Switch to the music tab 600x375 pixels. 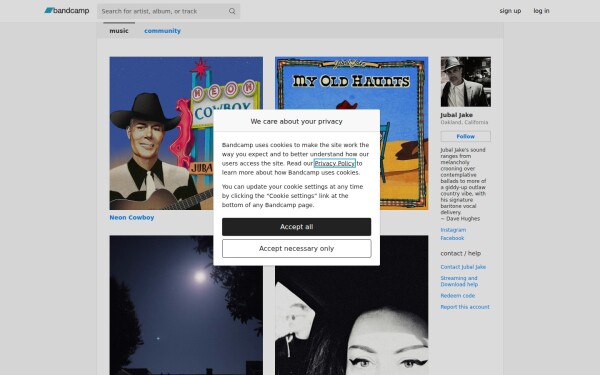119,31
